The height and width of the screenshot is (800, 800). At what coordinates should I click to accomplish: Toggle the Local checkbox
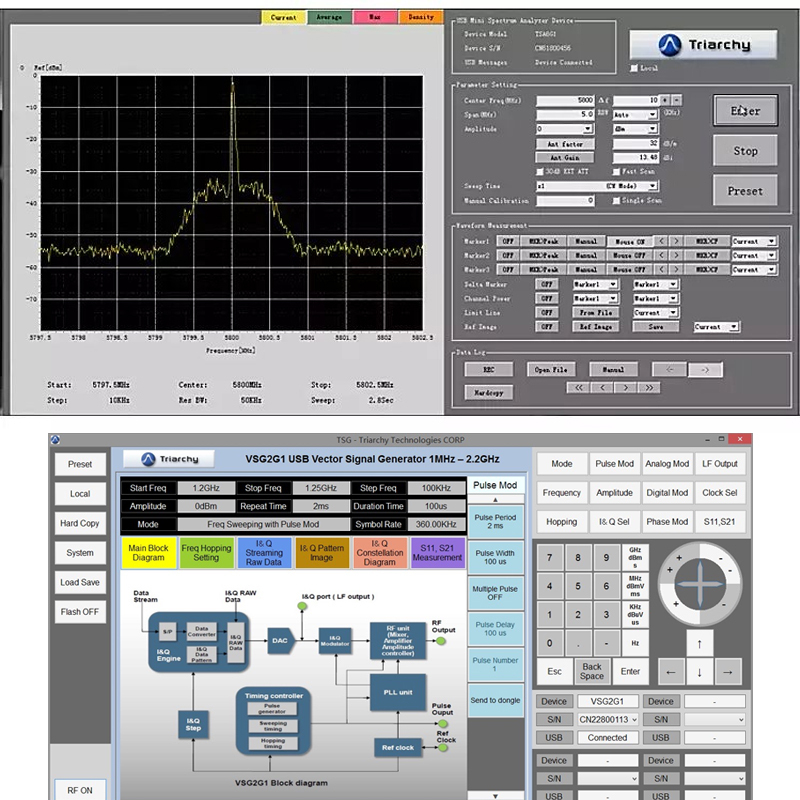point(634,68)
